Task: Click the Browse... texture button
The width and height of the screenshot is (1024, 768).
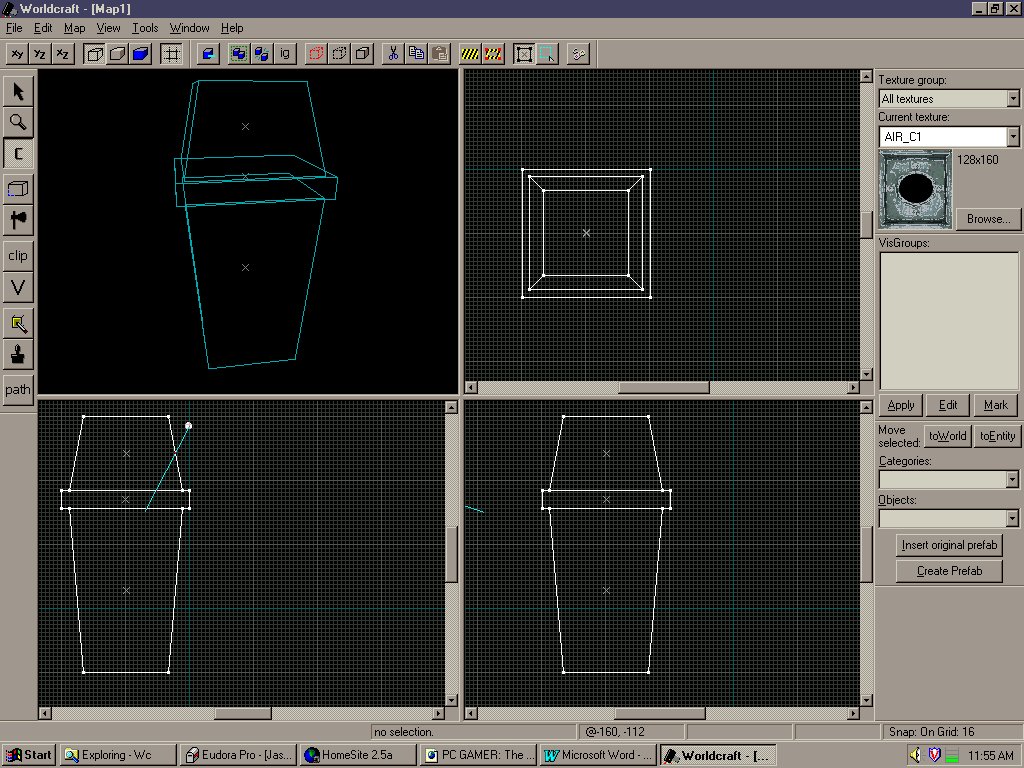Action: (988, 219)
